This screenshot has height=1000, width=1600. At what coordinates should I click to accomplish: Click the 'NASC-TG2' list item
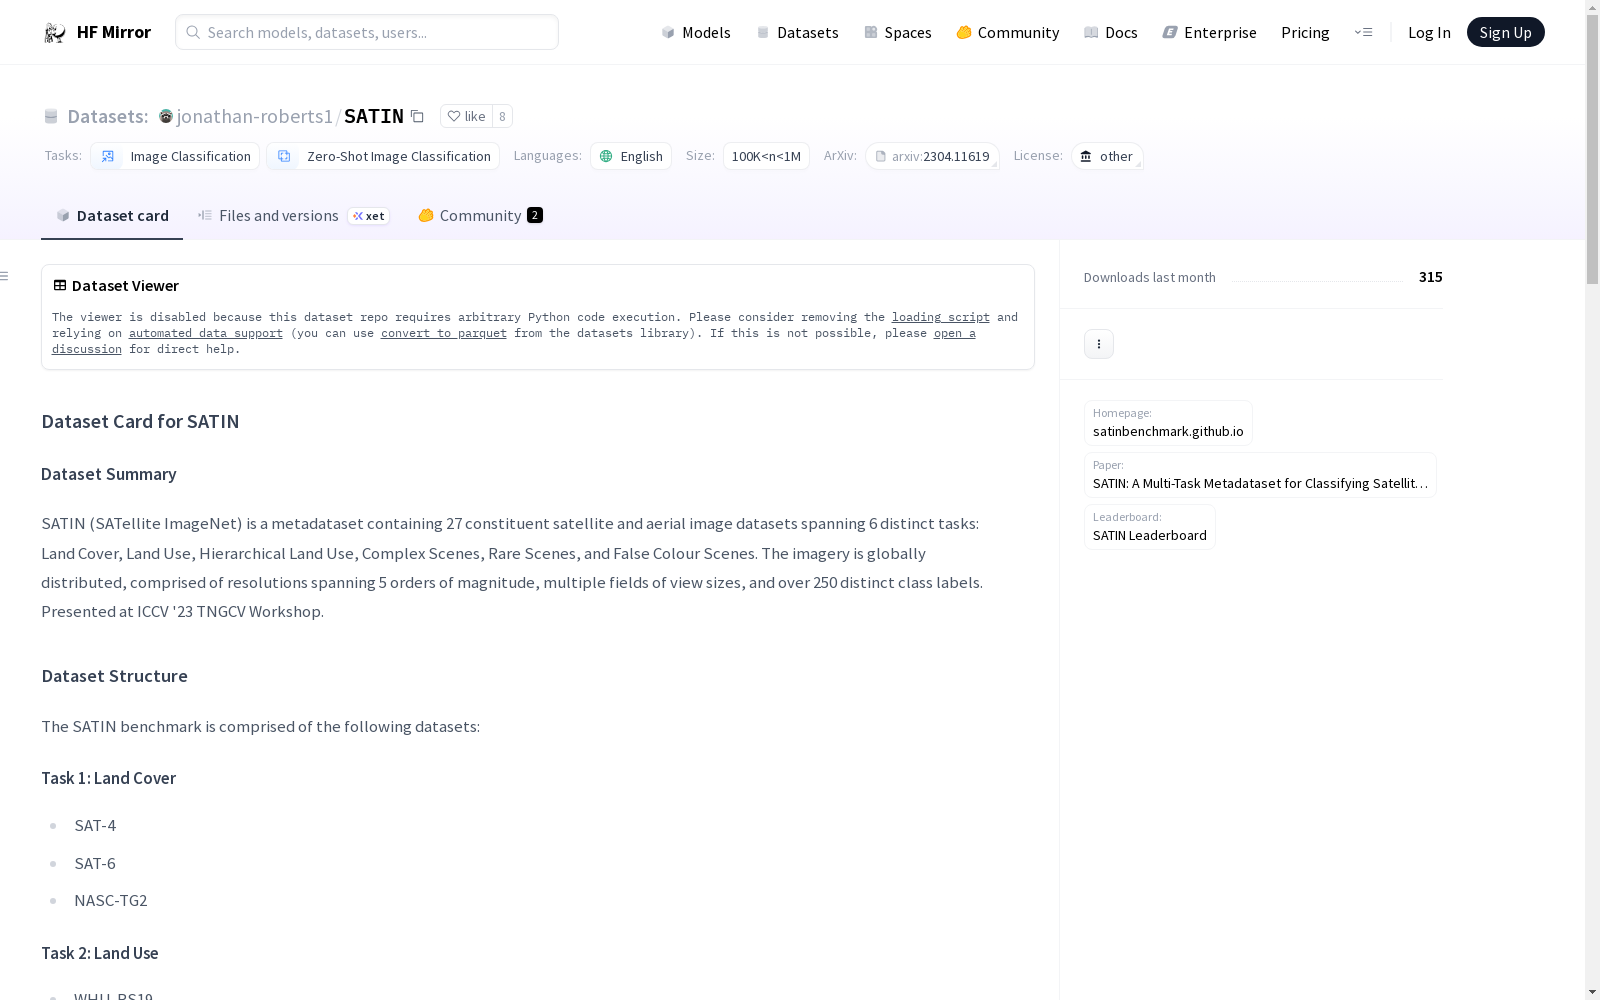pyautogui.click(x=111, y=900)
